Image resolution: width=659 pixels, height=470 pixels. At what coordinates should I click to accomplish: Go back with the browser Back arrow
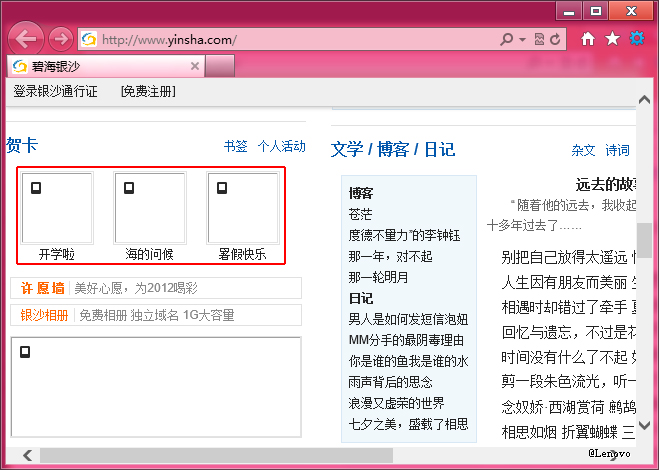pyautogui.click(x=26, y=39)
